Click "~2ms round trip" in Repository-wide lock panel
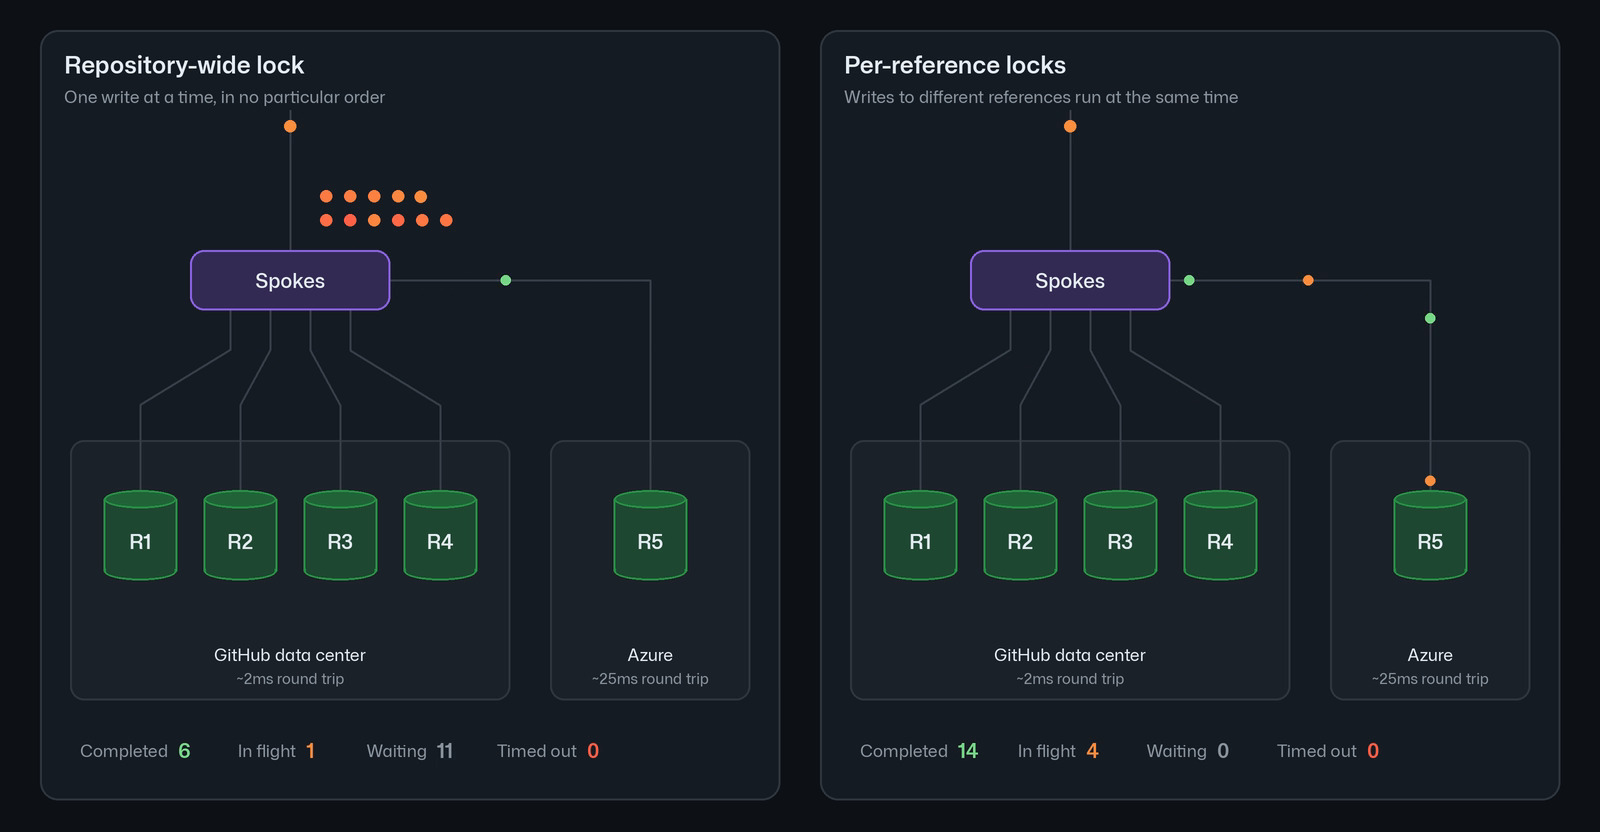 tap(290, 679)
